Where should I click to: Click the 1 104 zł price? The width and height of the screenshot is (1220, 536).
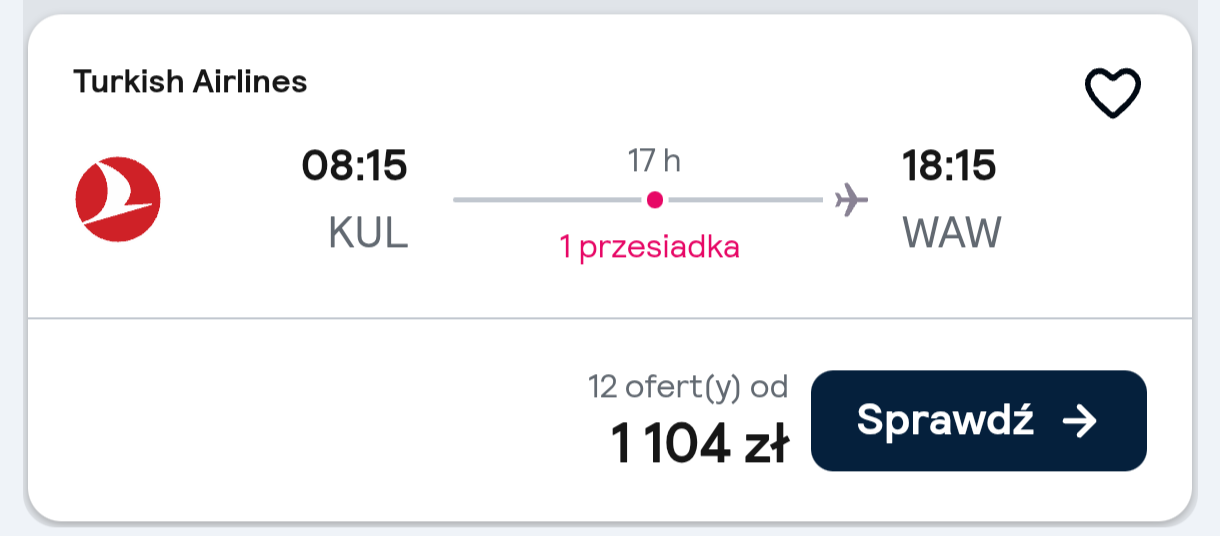(x=700, y=446)
